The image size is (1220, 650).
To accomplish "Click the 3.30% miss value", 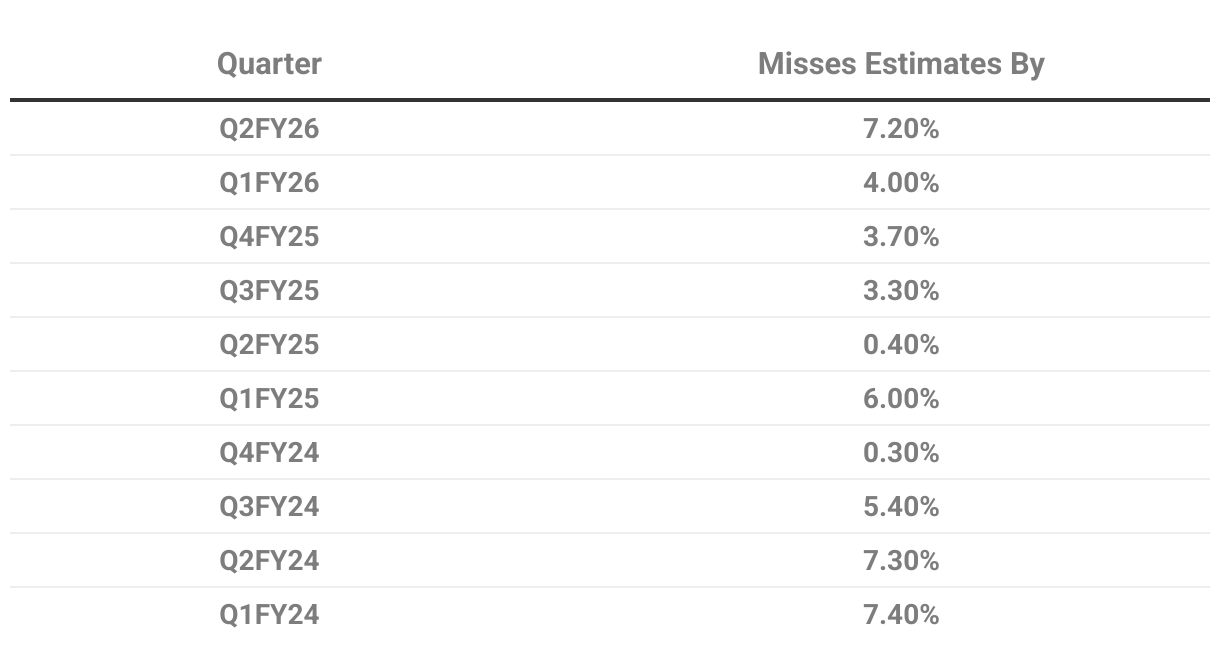I will 901,291.
